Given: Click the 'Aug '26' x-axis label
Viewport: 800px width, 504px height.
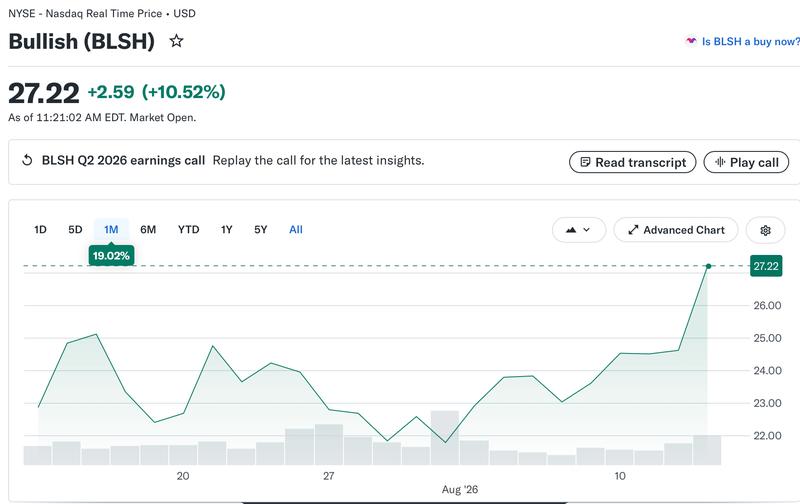Looking at the screenshot, I should 460,490.
